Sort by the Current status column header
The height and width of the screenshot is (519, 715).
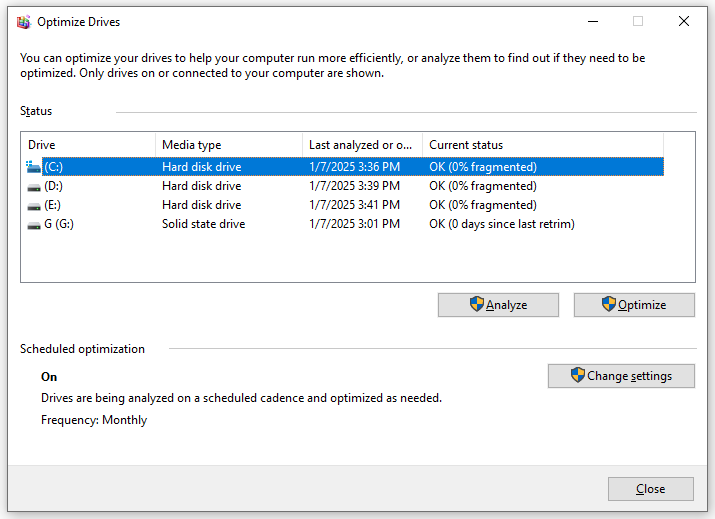(x=543, y=145)
